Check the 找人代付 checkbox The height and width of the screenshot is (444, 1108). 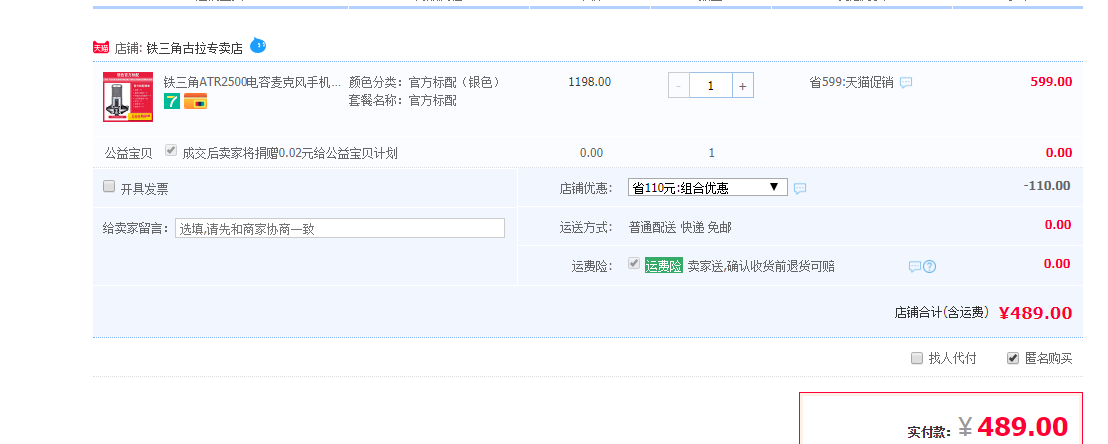tap(917, 358)
